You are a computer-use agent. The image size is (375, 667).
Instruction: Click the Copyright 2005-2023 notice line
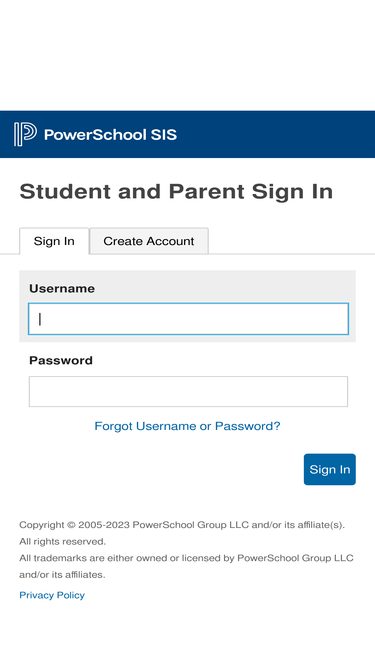pyautogui.click(x=182, y=525)
